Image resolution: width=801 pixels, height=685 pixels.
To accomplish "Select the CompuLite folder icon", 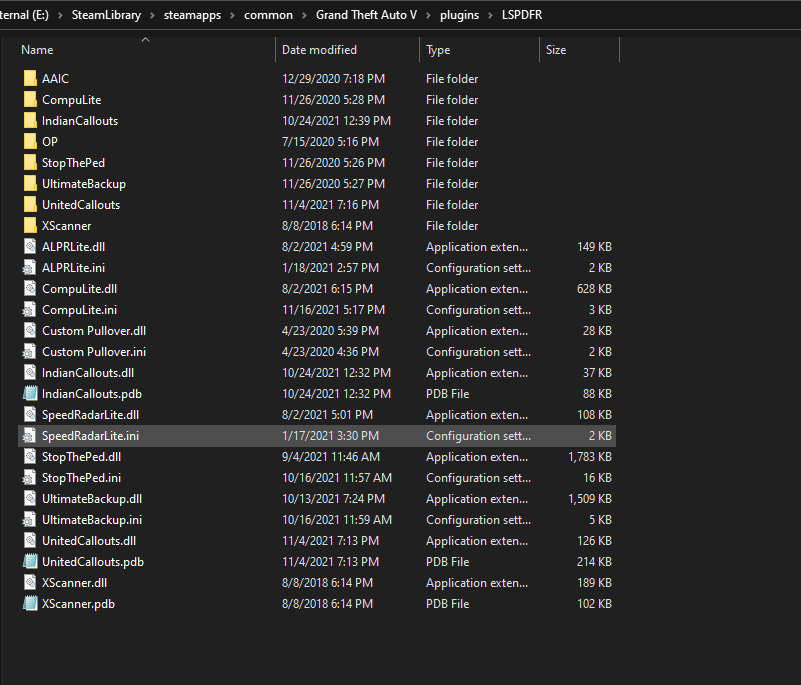I will point(30,100).
